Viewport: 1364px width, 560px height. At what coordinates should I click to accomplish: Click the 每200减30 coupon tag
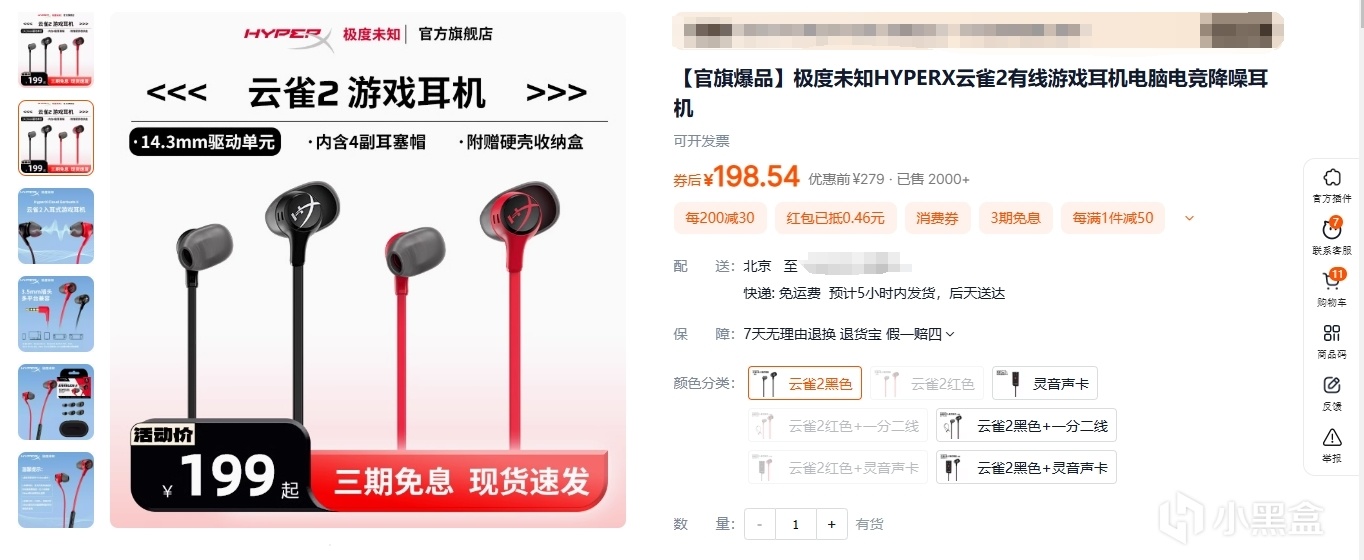point(720,218)
